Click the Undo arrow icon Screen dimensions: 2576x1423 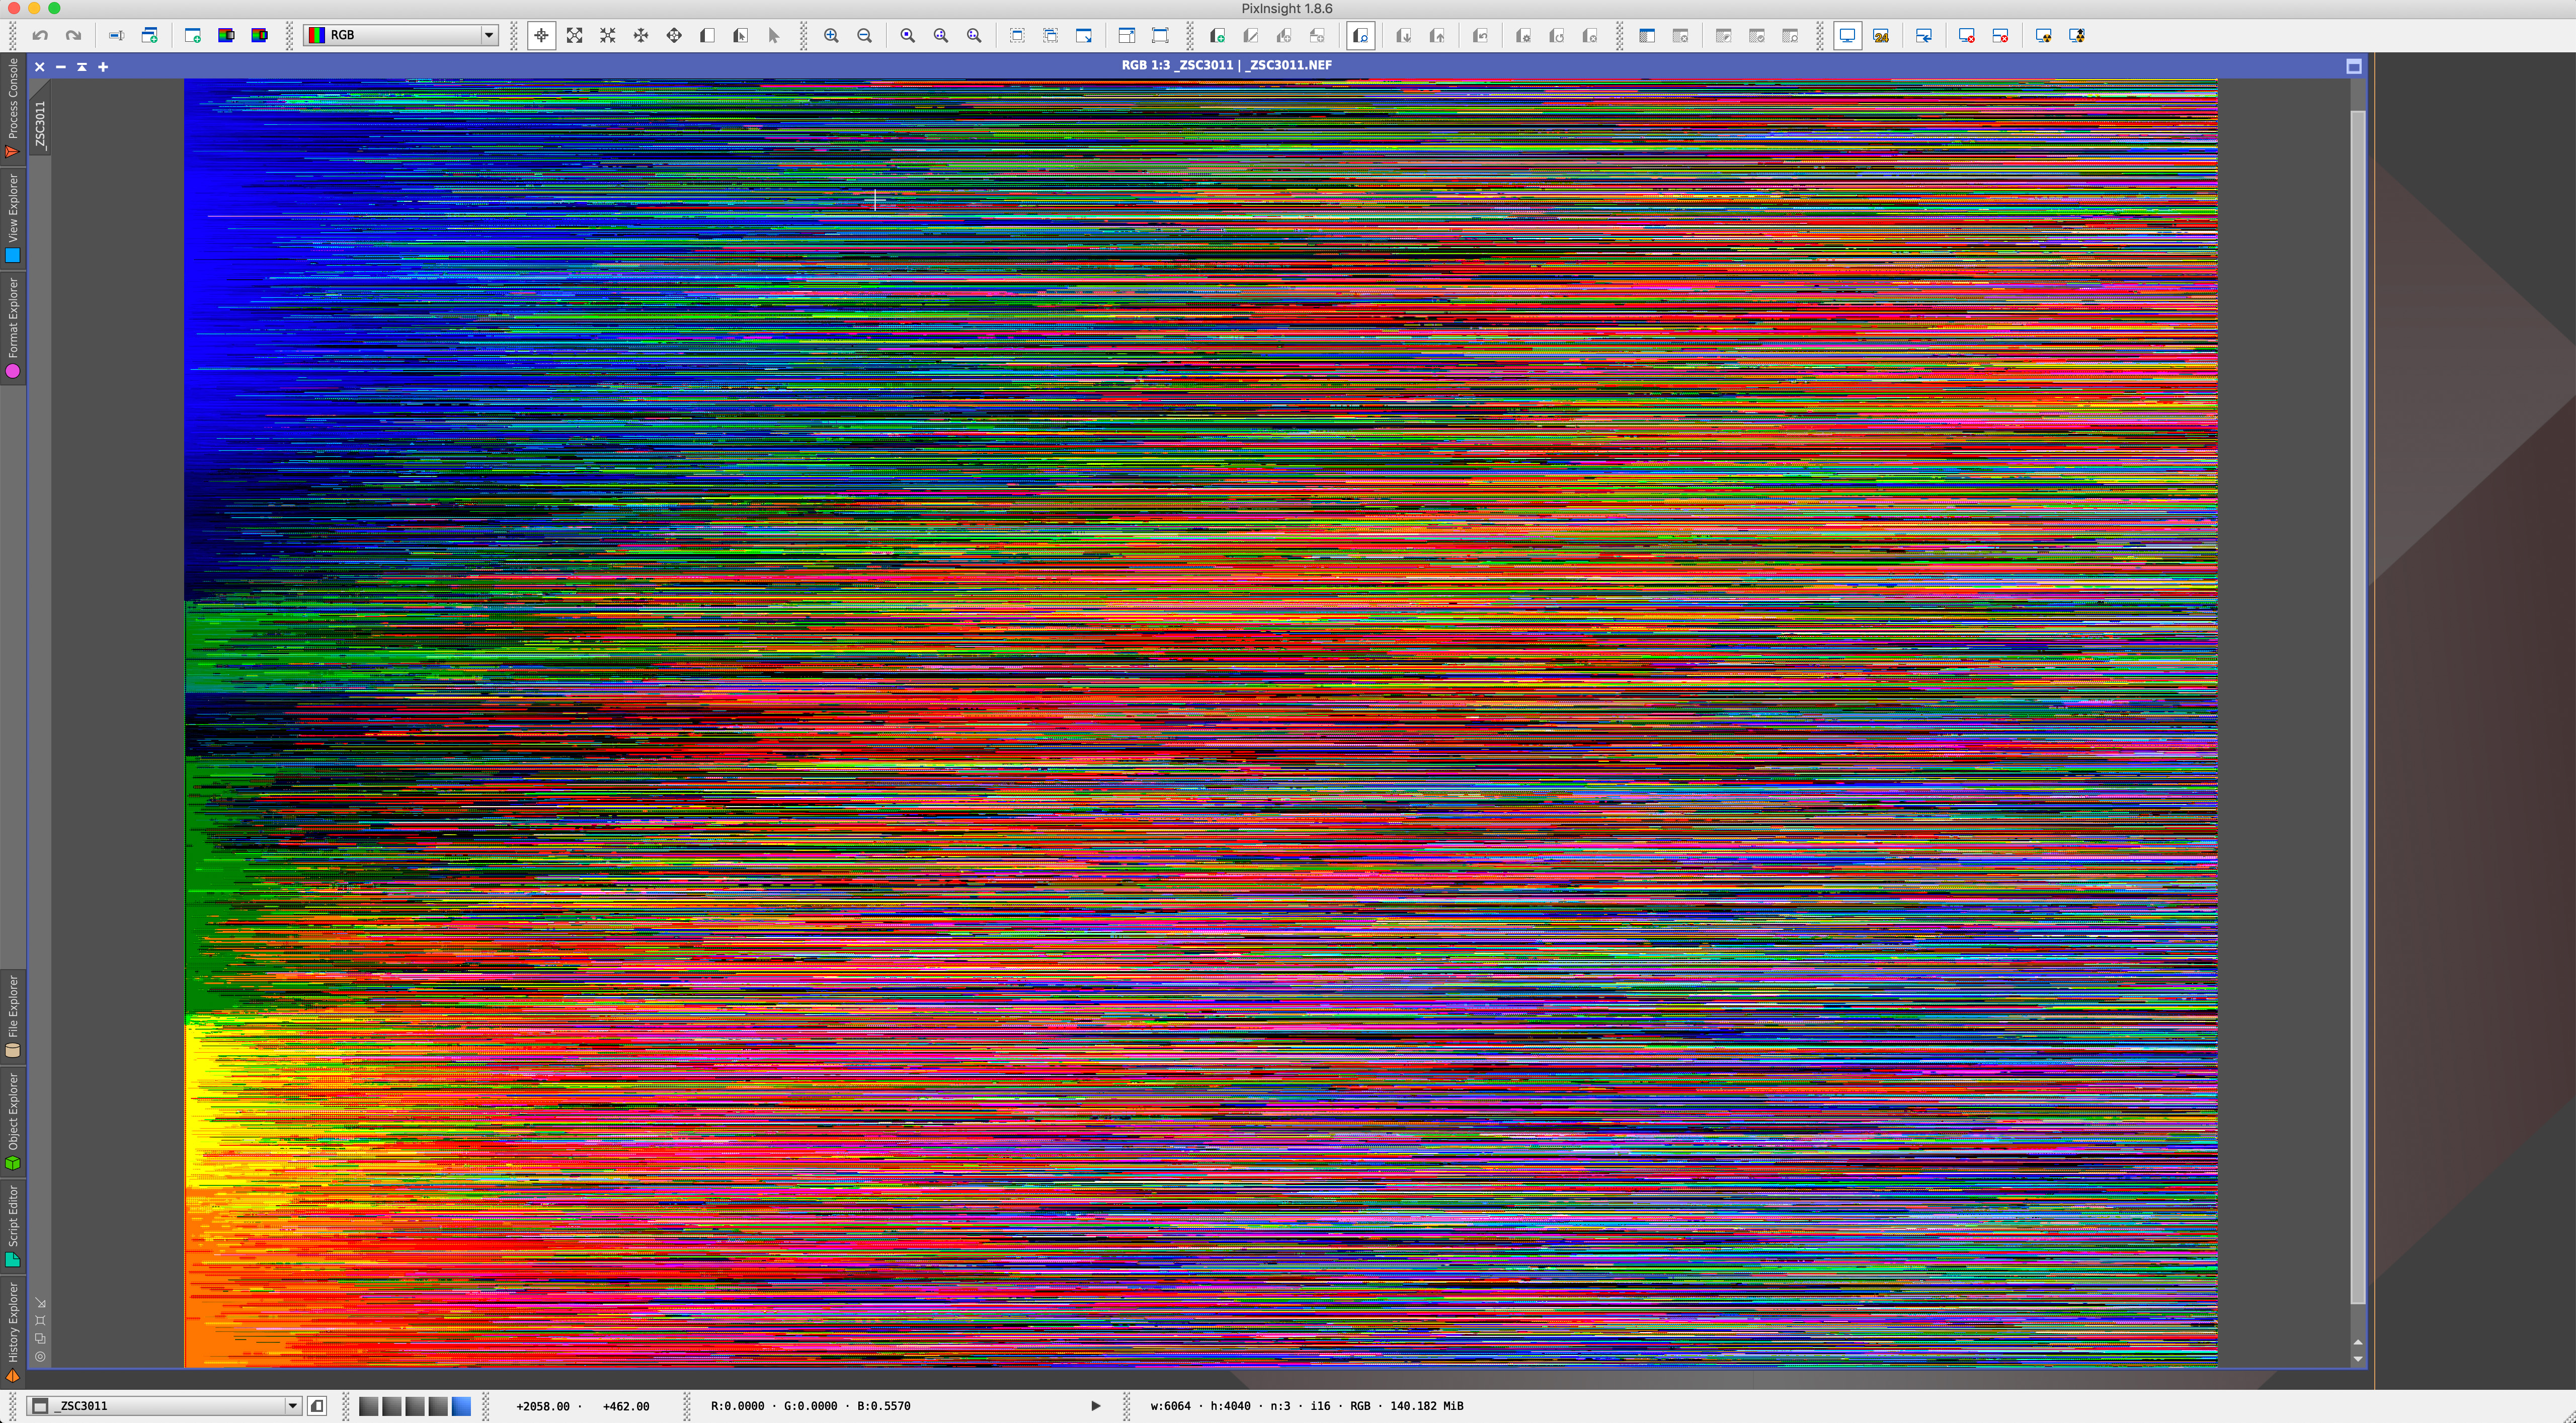tap(40, 35)
